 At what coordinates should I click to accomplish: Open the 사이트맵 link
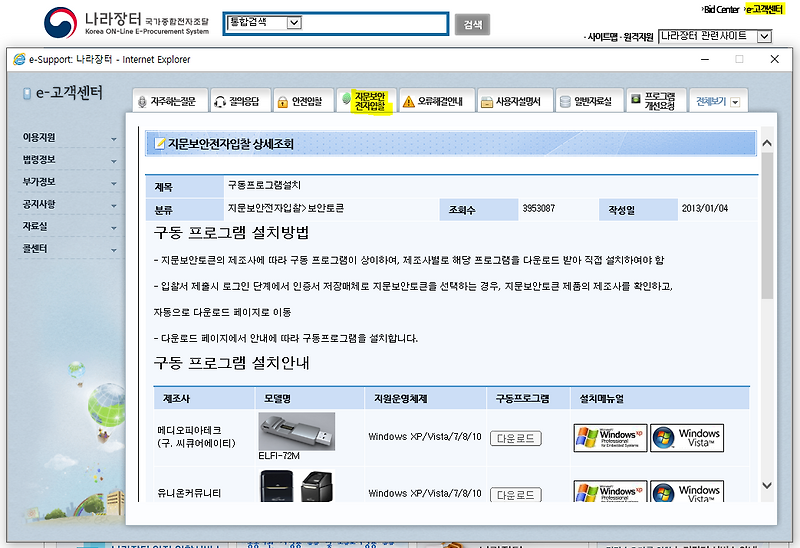tap(601, 37)
